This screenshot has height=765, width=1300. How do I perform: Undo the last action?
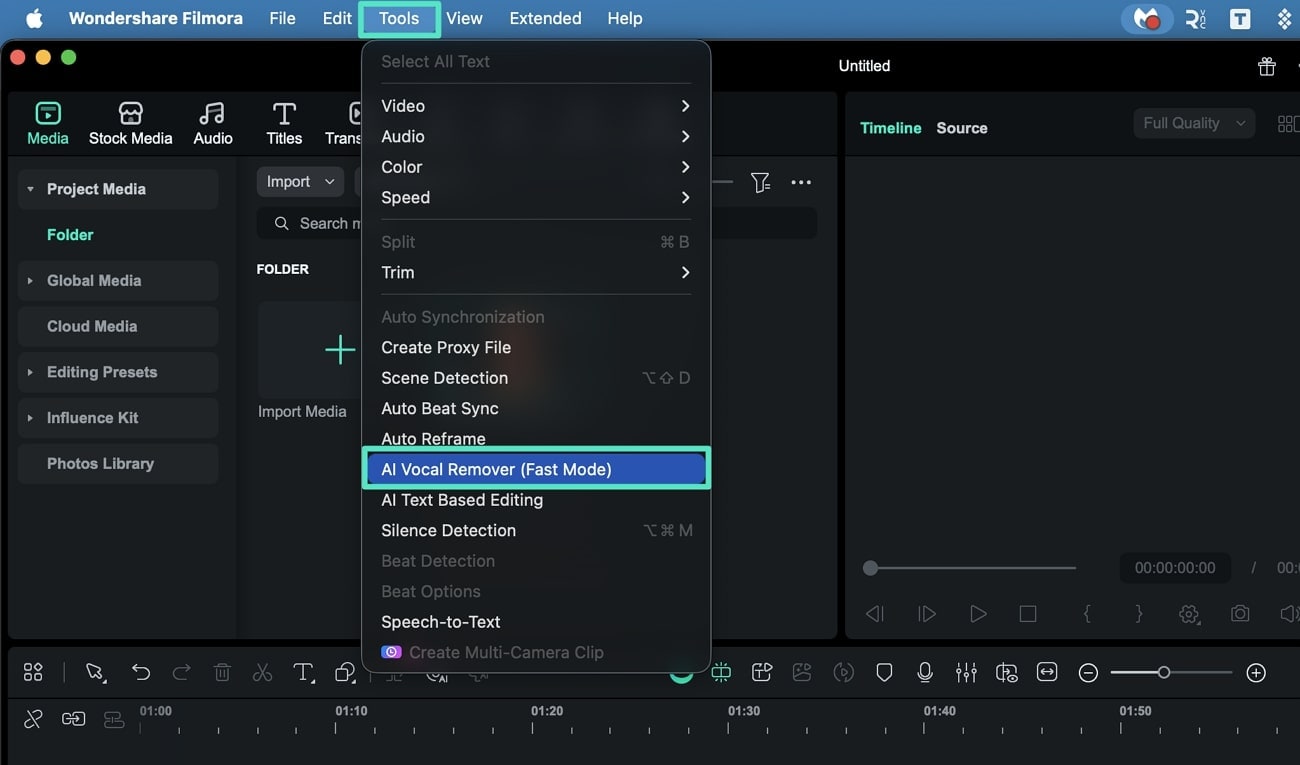[x=141, y=672]
